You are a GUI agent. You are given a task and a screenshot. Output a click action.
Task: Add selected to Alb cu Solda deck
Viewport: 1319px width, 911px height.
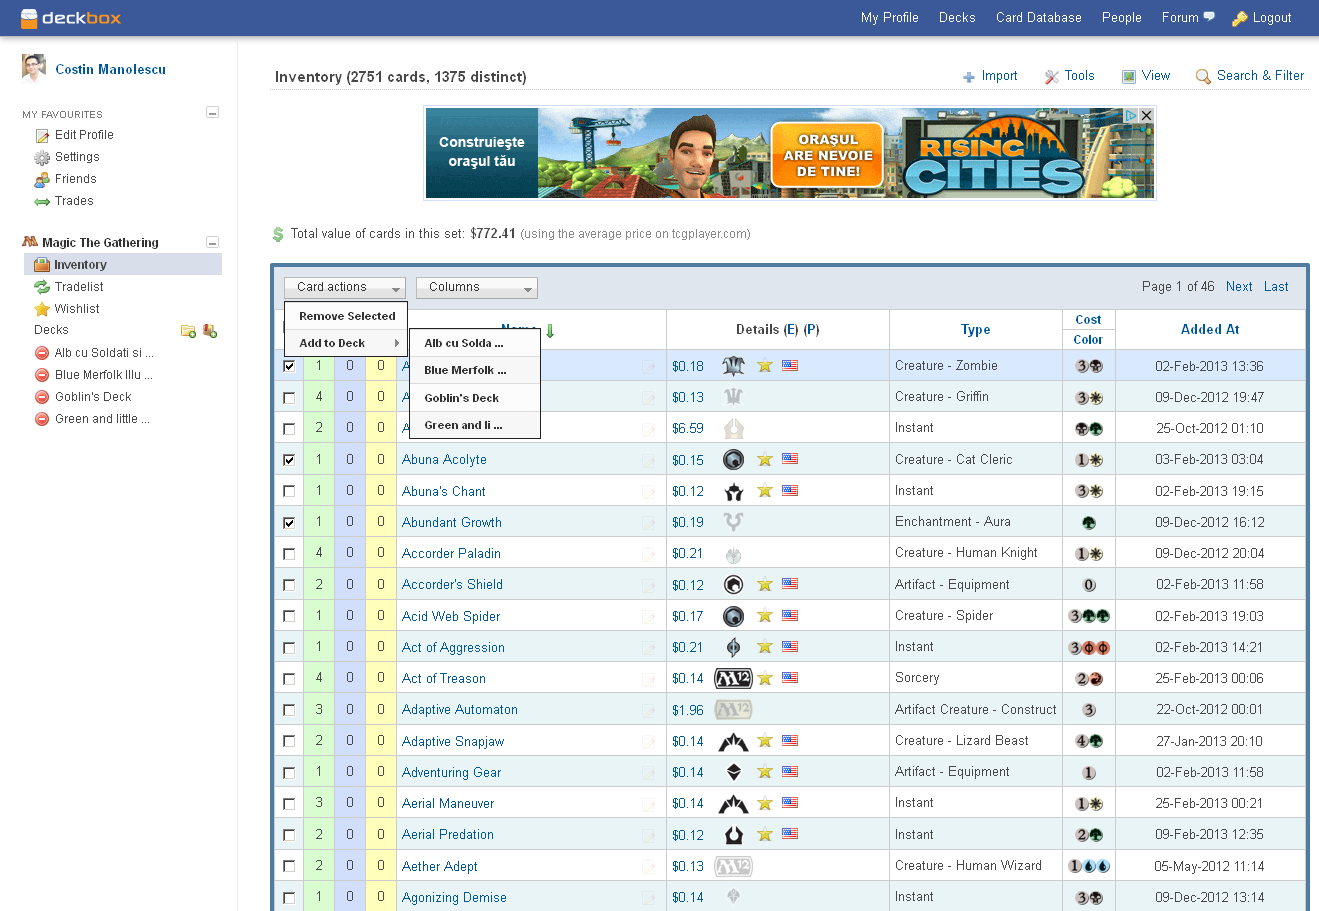point(475,343)
